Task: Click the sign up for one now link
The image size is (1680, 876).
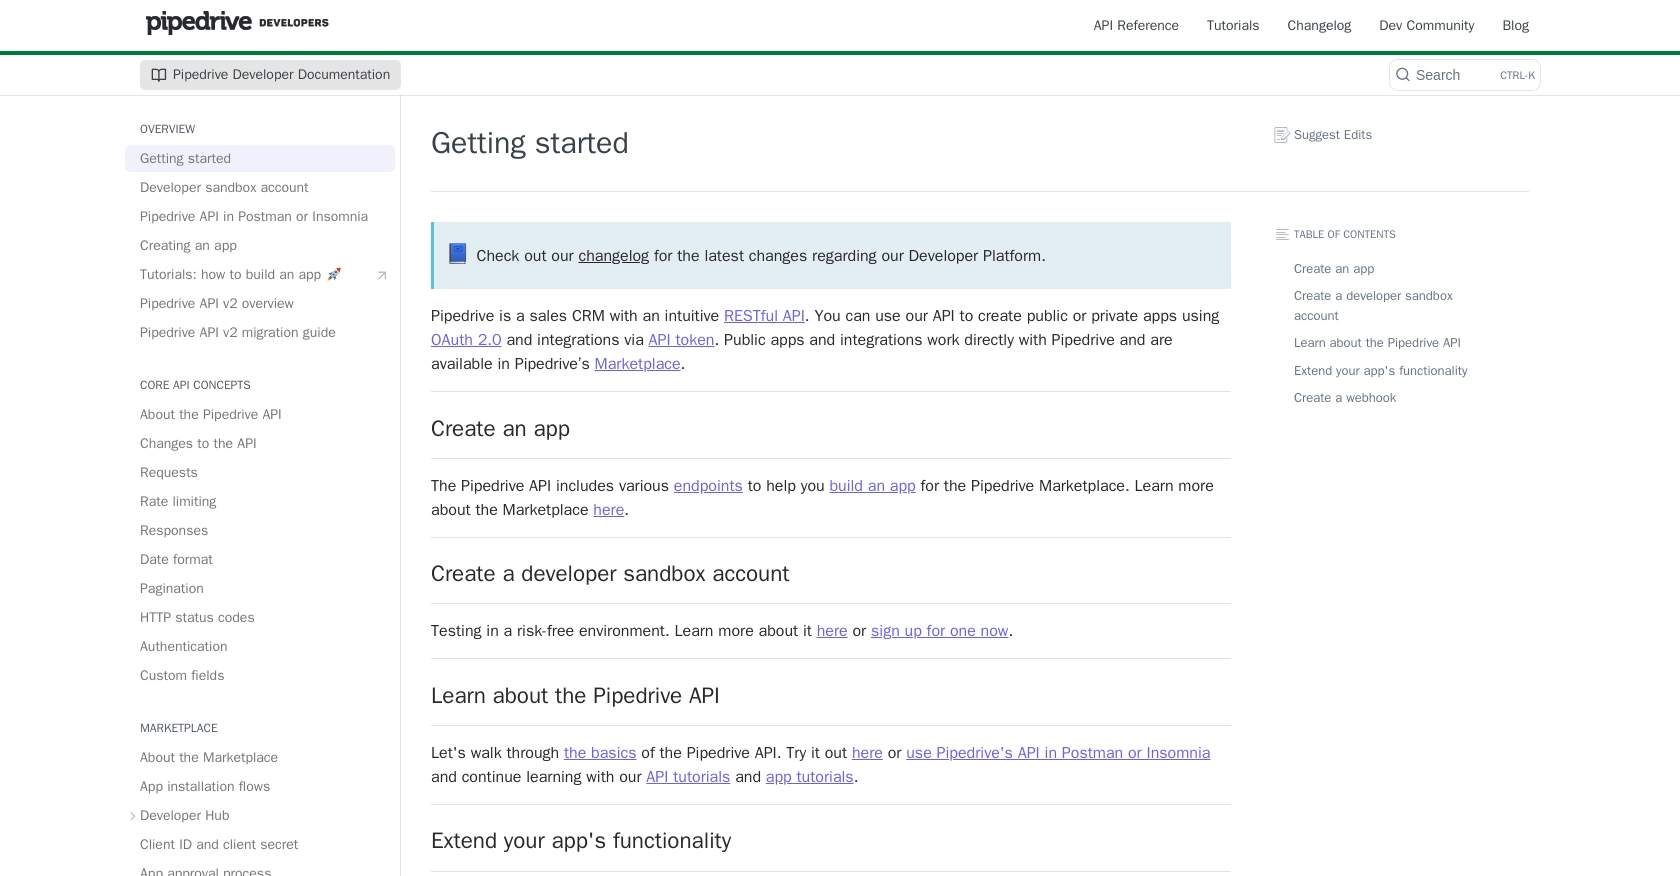Action: [939, 631]
